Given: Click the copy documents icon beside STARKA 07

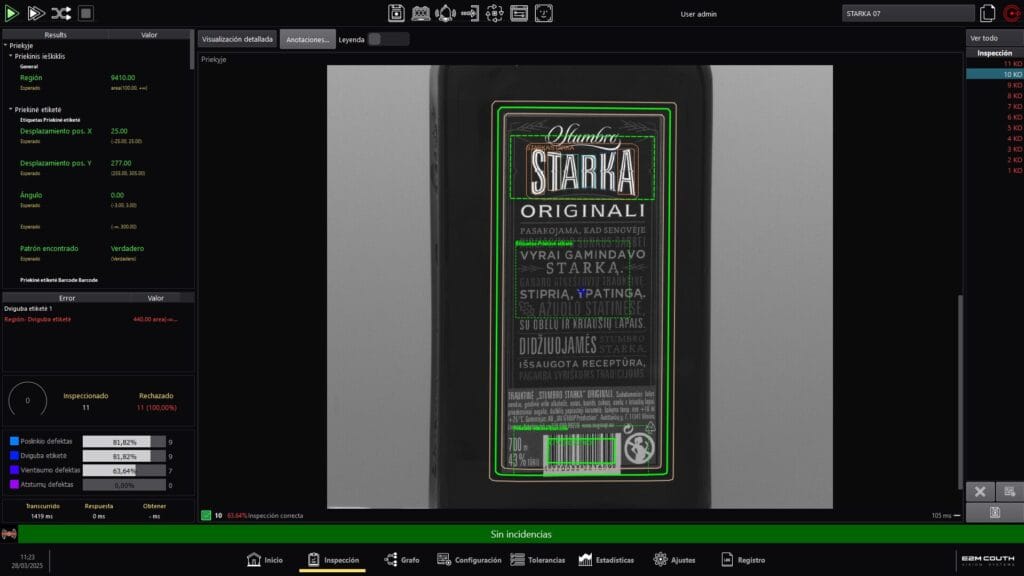Looking at the screenshot, I should pyautogui.click(x=988, y=13).
